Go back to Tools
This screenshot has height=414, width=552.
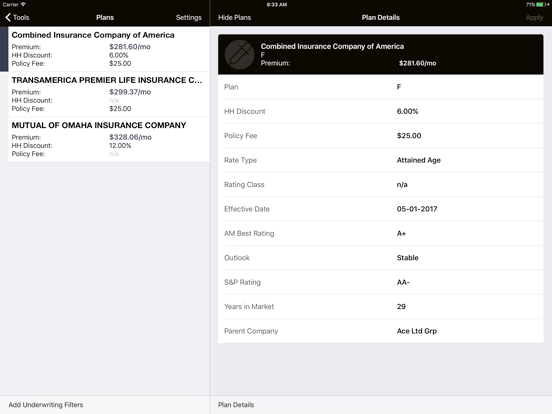(17, 17)
